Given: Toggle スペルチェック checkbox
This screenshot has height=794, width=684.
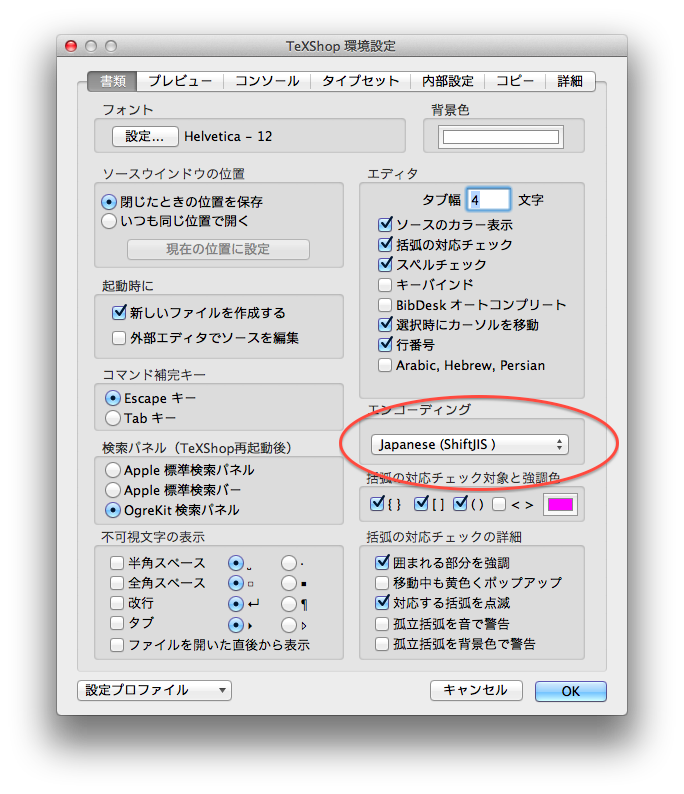Looking at the screenshot, I should tap(385, 264).
